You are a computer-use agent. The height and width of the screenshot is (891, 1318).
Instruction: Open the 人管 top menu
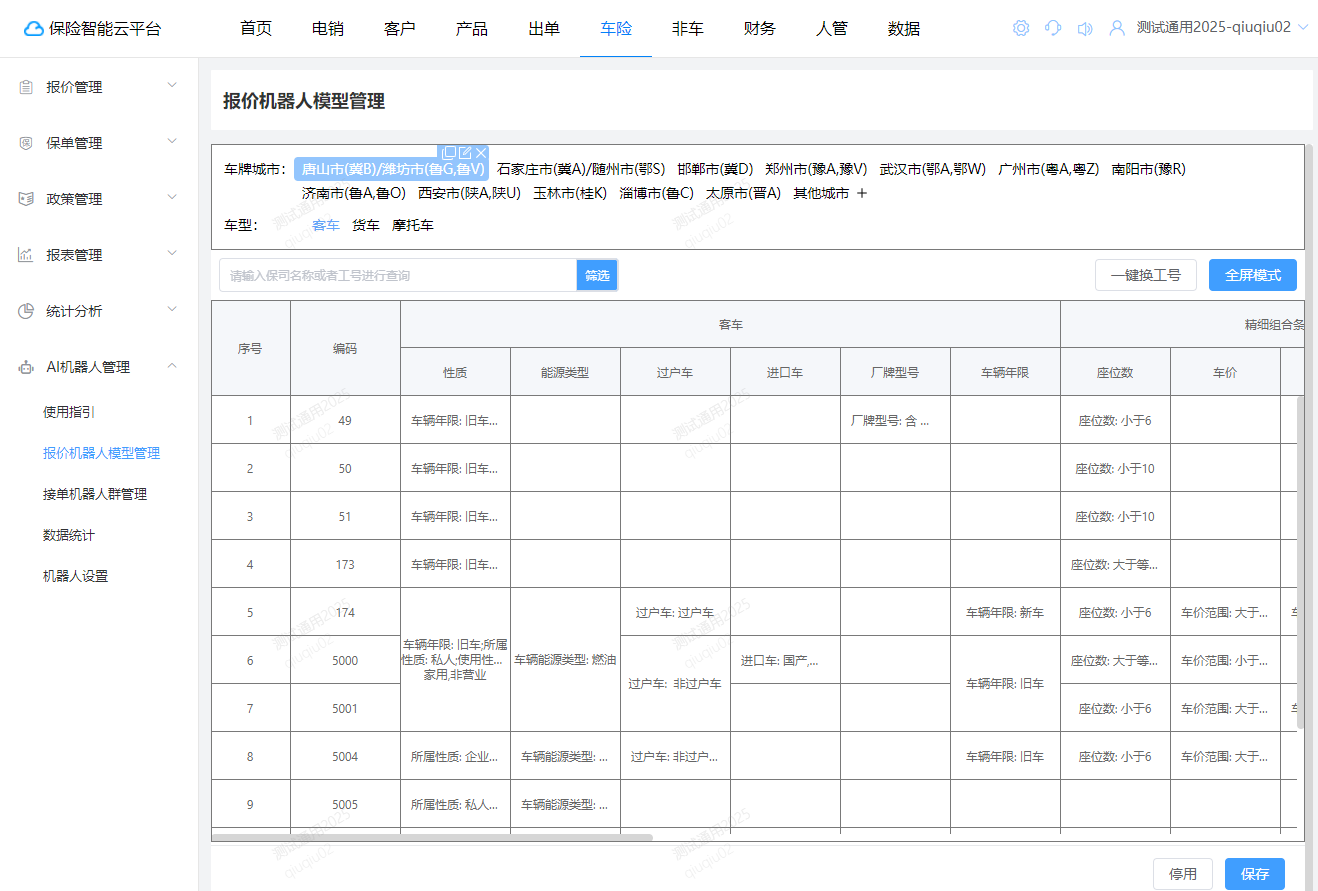[832, 29]
